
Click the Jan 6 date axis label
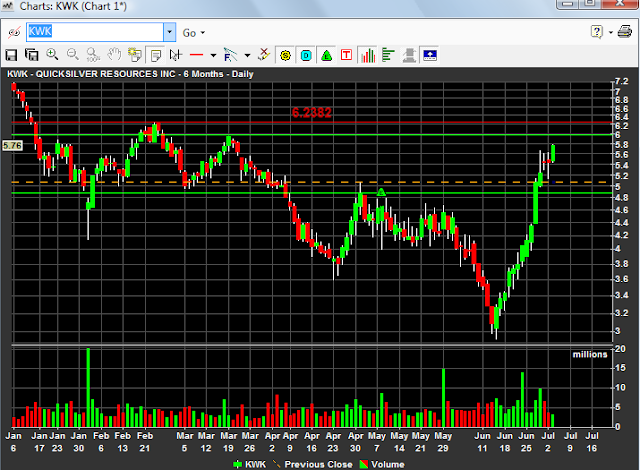13,442
